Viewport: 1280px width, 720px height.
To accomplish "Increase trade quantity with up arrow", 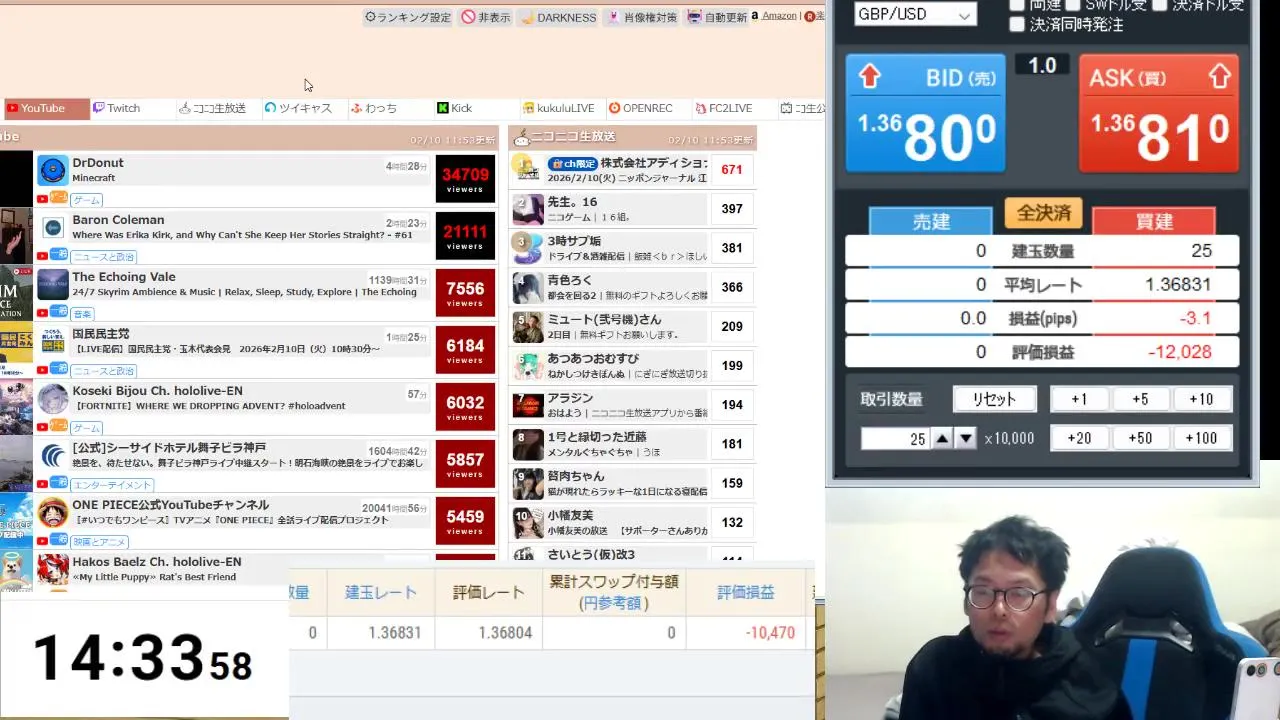I will tap(942, 438).
